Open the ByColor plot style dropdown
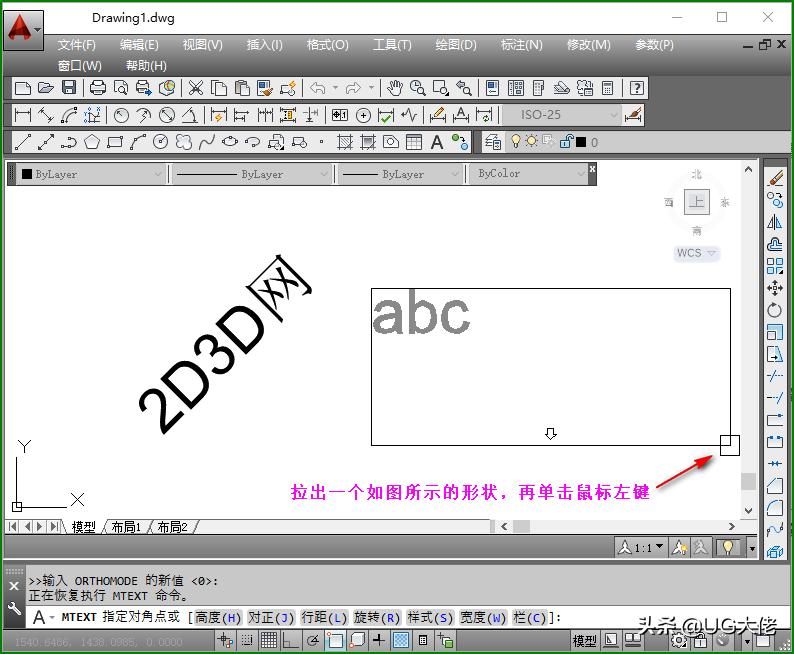Screen dimensions: 794x654 coord(528,174)
